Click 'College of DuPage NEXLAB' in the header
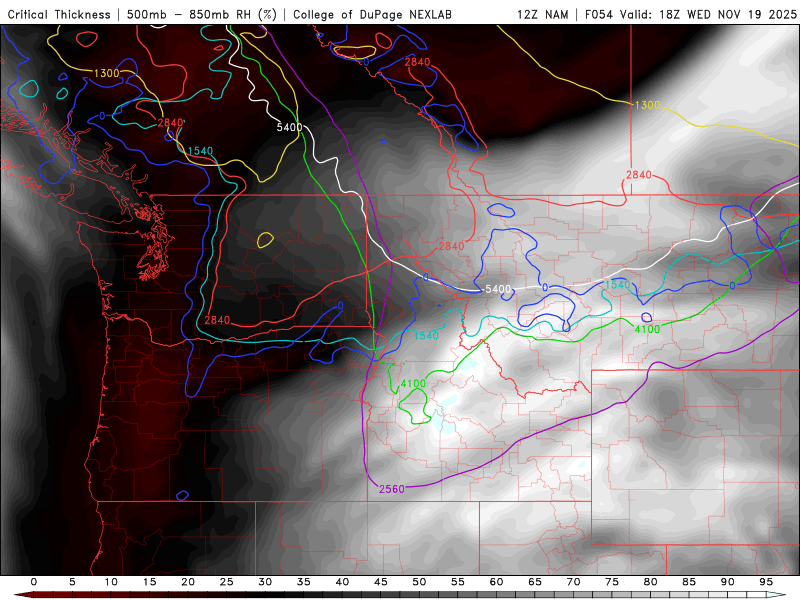Screen dimensions: 800x600 coord(372,14)
